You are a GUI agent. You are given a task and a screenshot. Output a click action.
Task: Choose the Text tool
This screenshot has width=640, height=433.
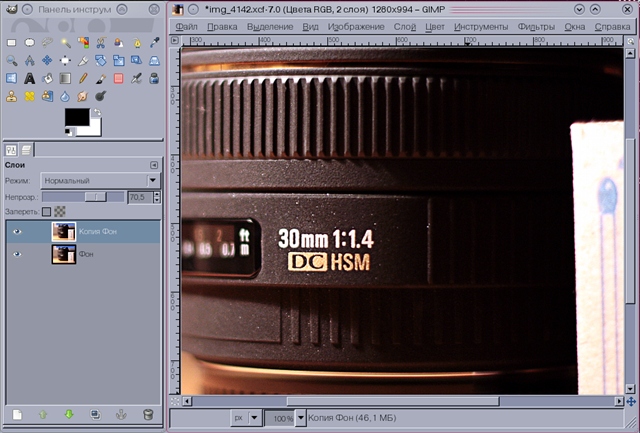click(x=30, y=78)
